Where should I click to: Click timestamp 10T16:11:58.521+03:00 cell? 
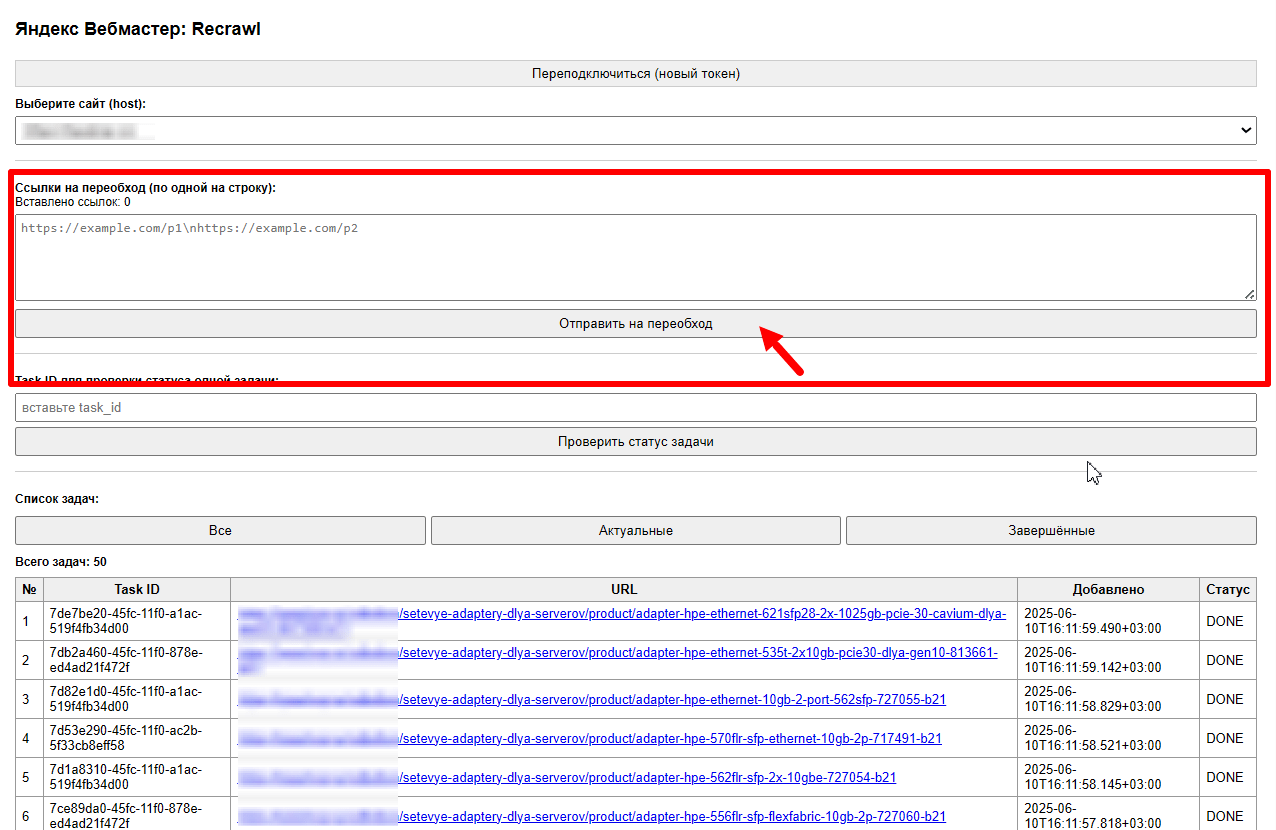[1108, 738]
